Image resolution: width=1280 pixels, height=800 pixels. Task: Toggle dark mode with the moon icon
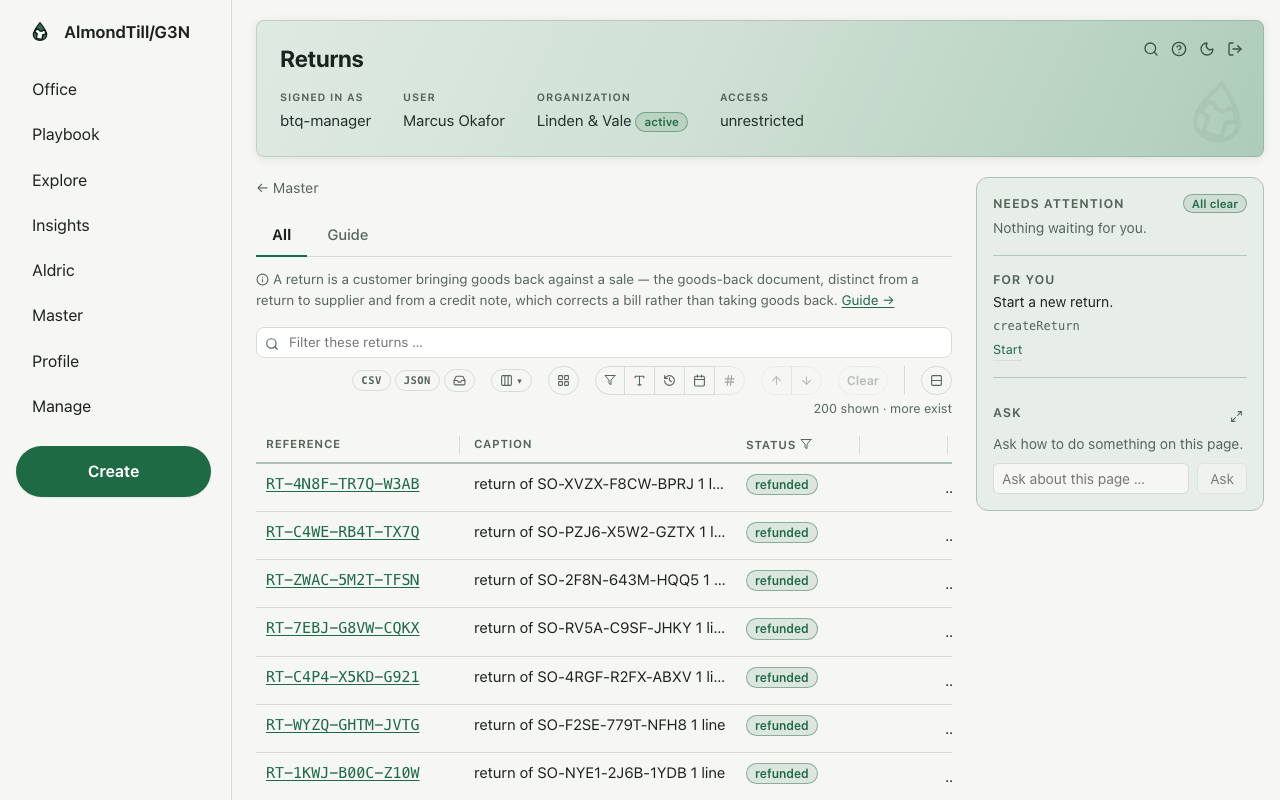pos(1207,49)
